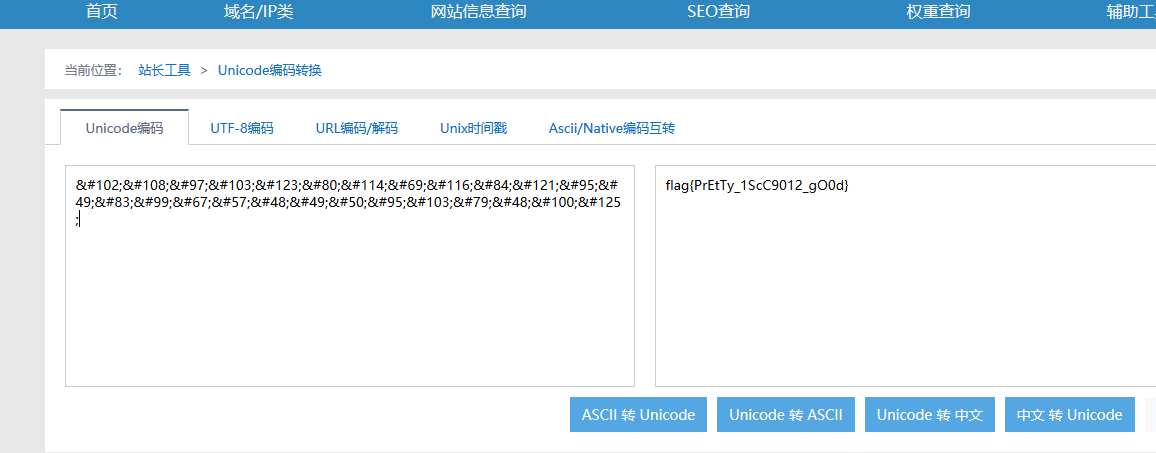Screen dimensions: 1156x453
Task: Switch to the Ascii/Native编码互转 tab
Action: tap(612, 128)
